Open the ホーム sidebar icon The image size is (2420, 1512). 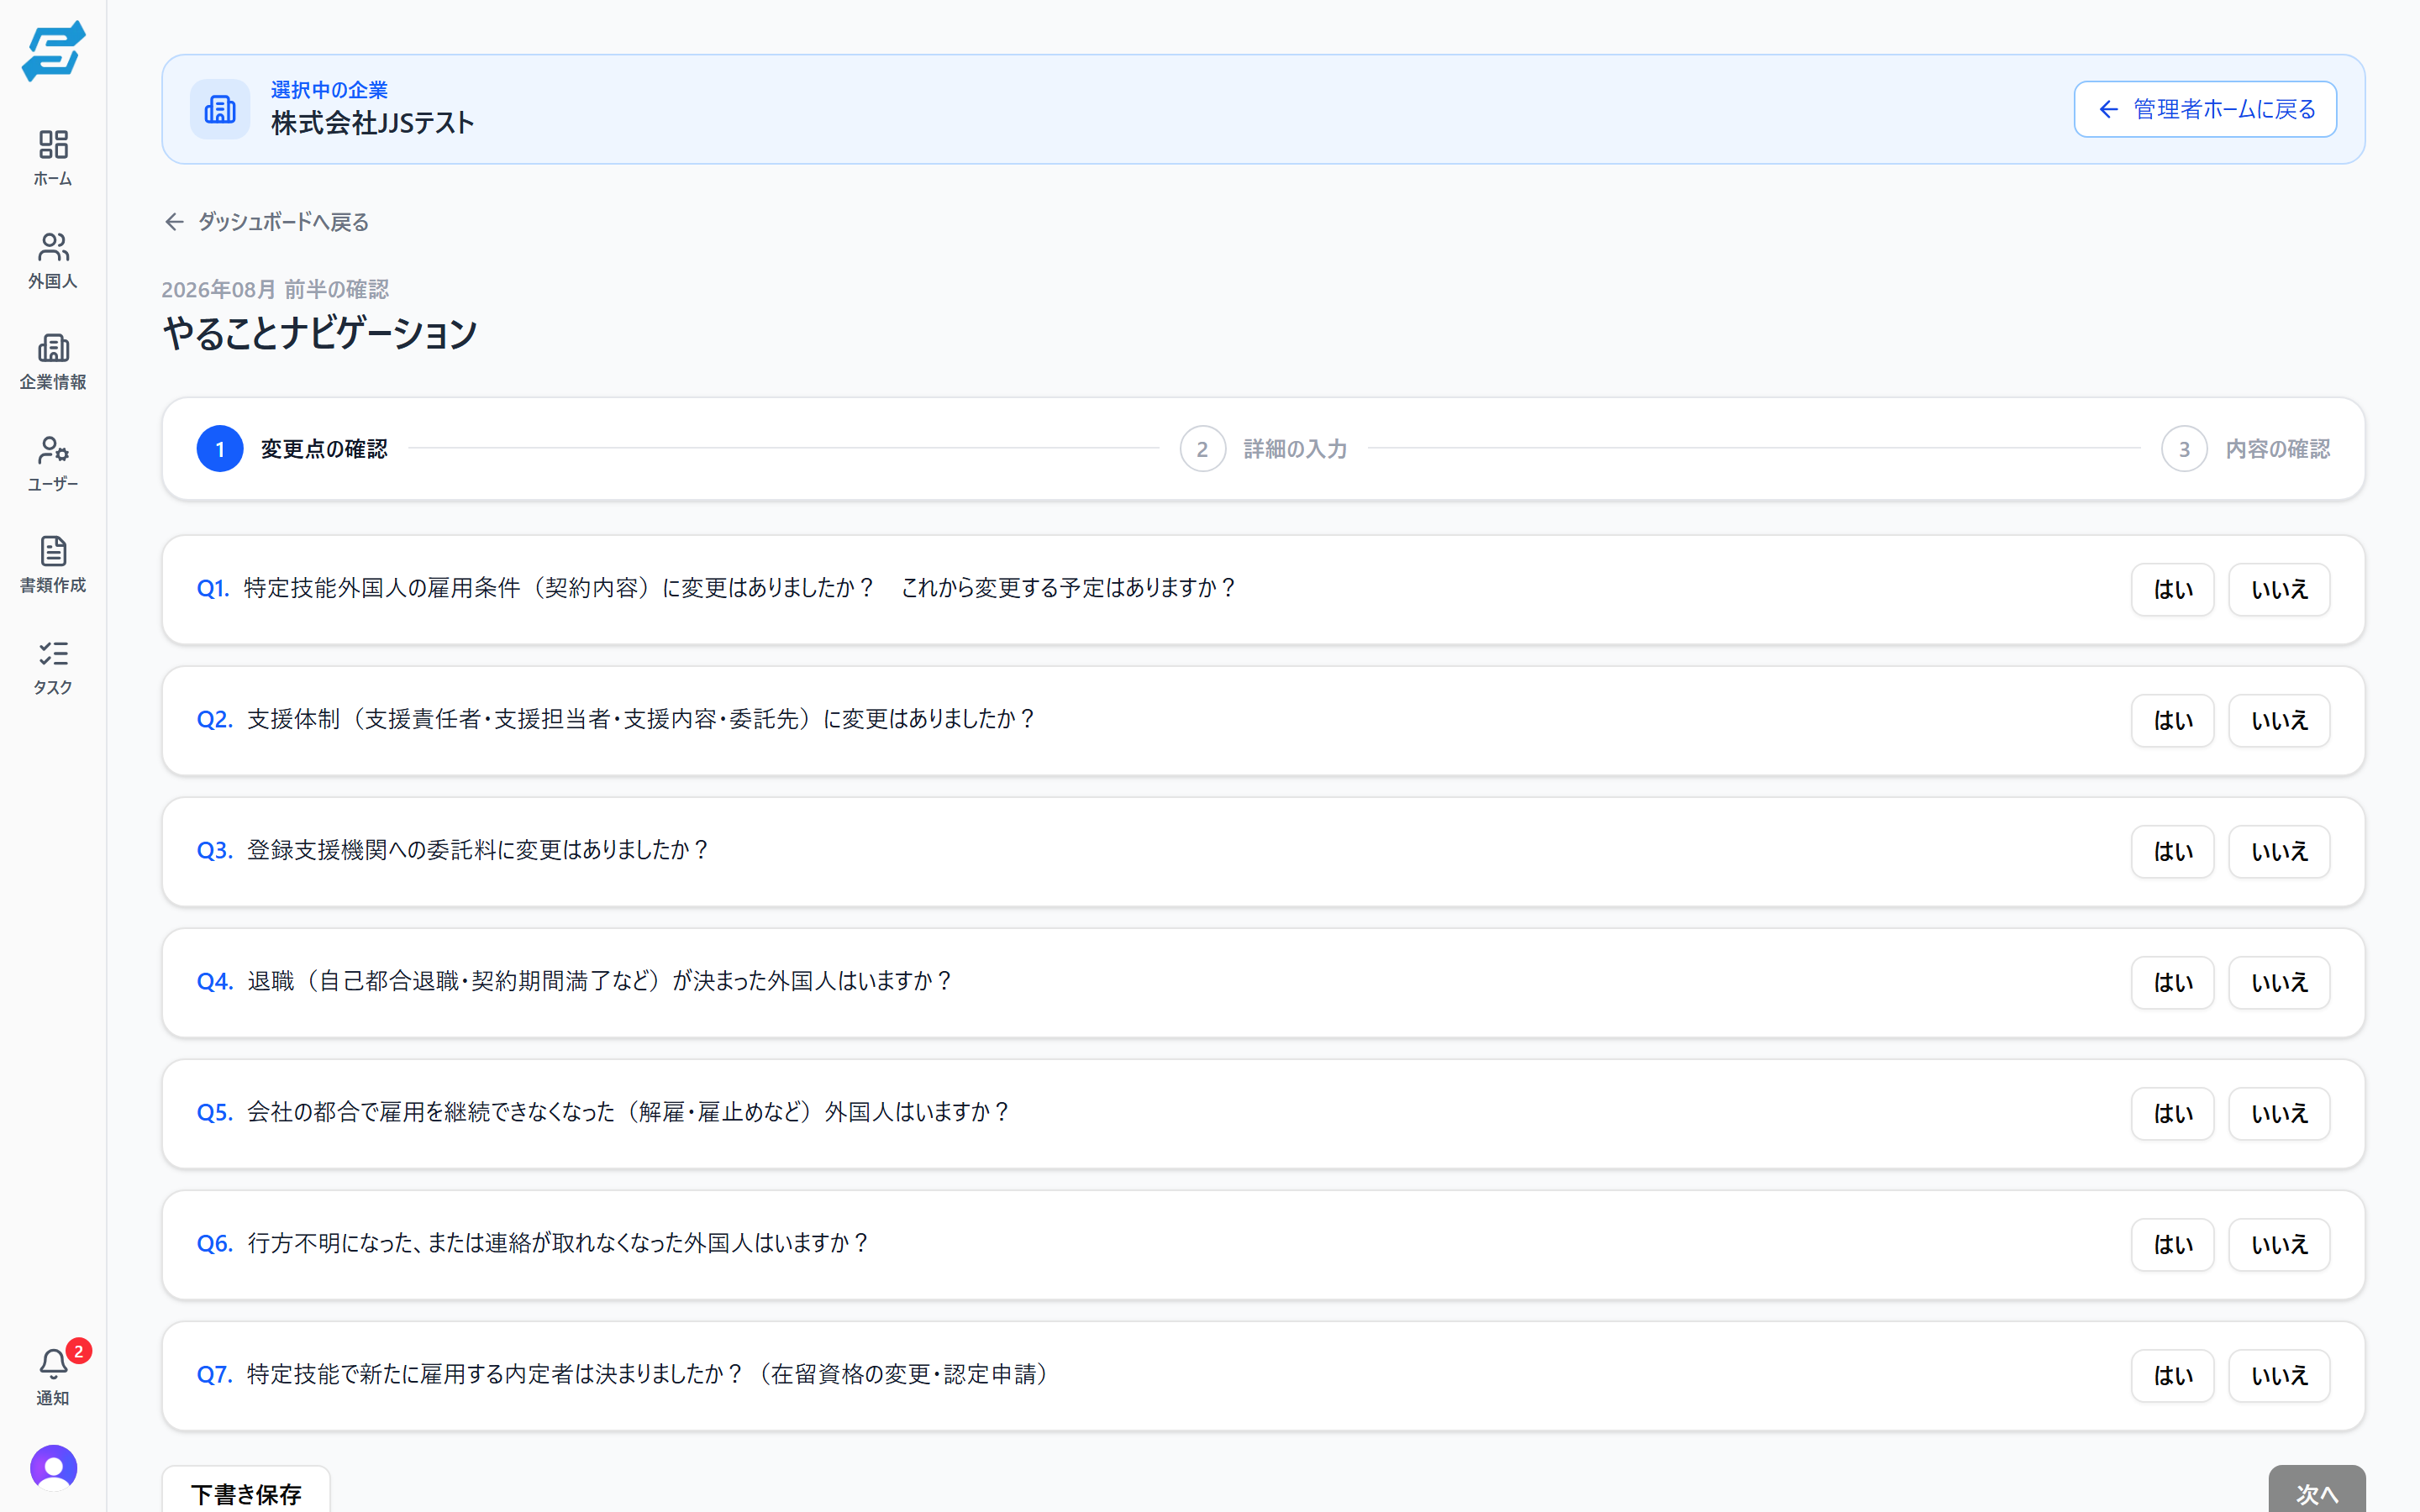[53, 158]
